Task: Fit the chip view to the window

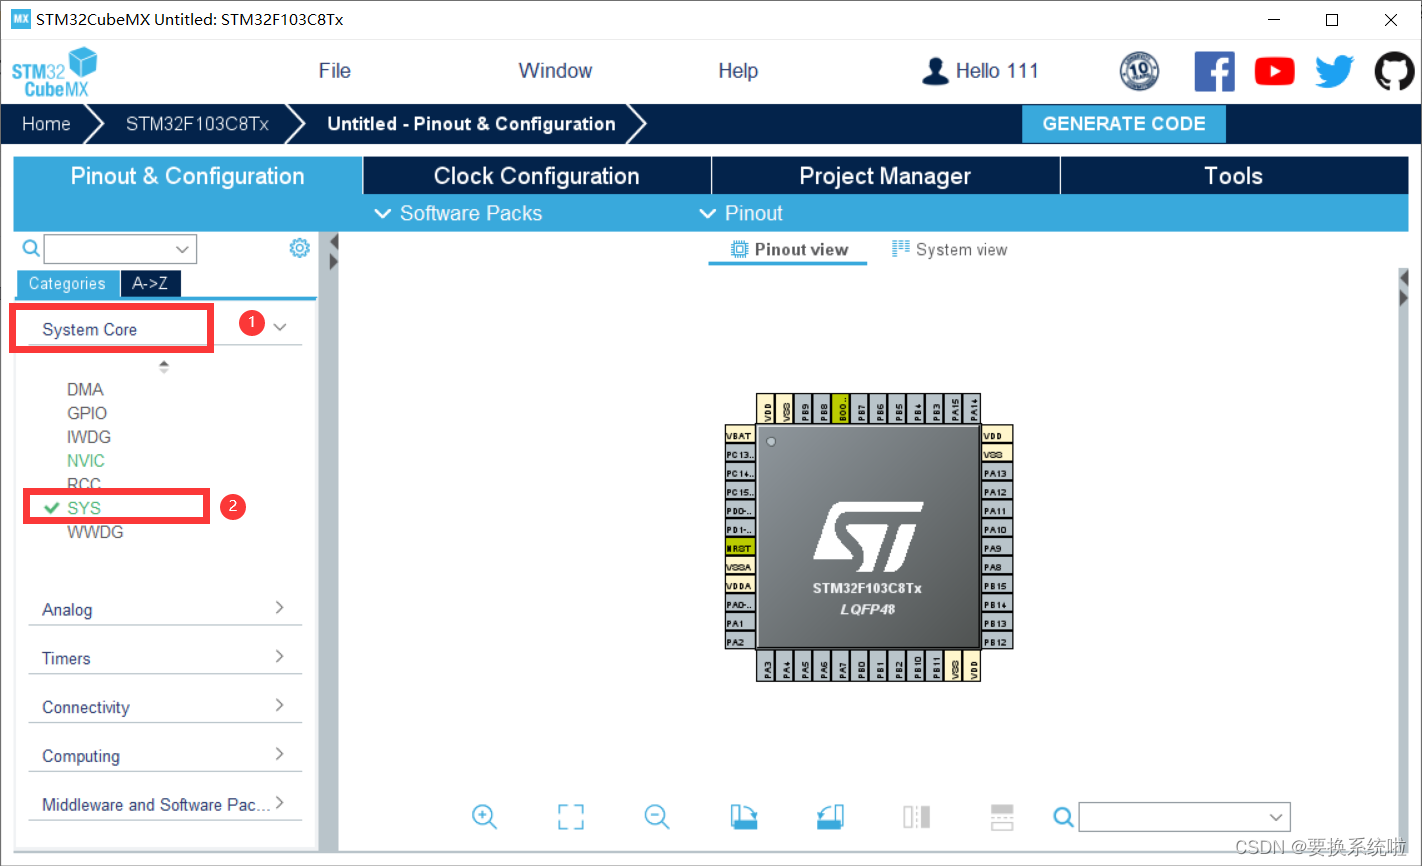Action: coord(571,817)
